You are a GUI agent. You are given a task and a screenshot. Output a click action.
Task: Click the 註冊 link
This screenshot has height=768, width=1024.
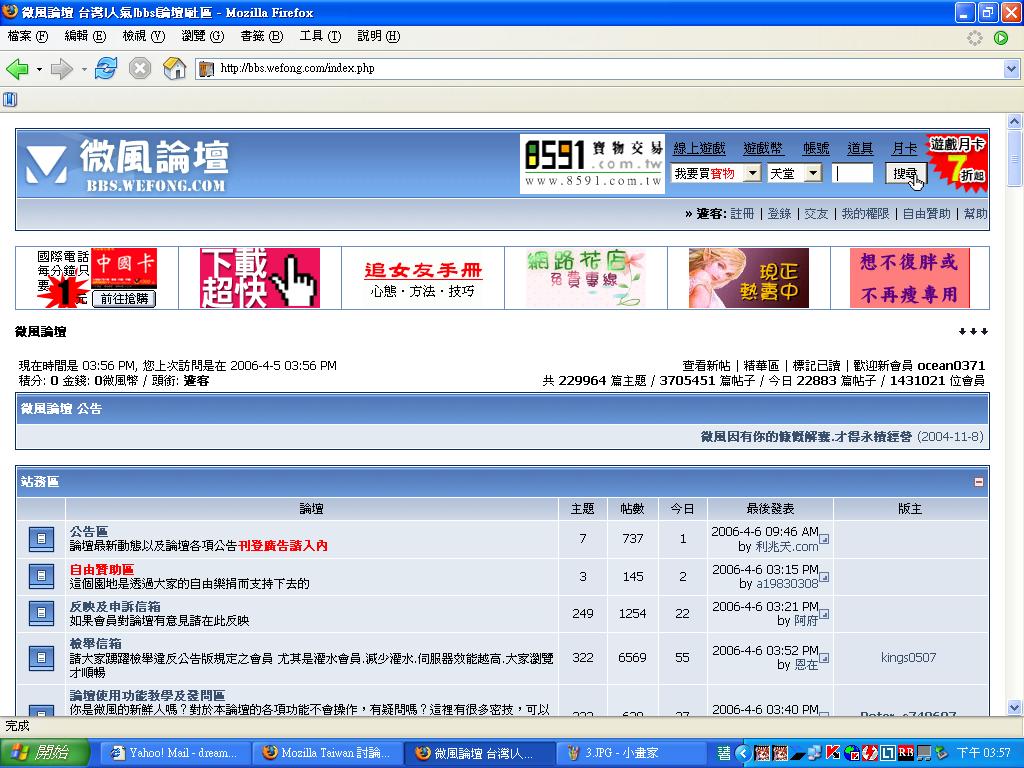742,214
